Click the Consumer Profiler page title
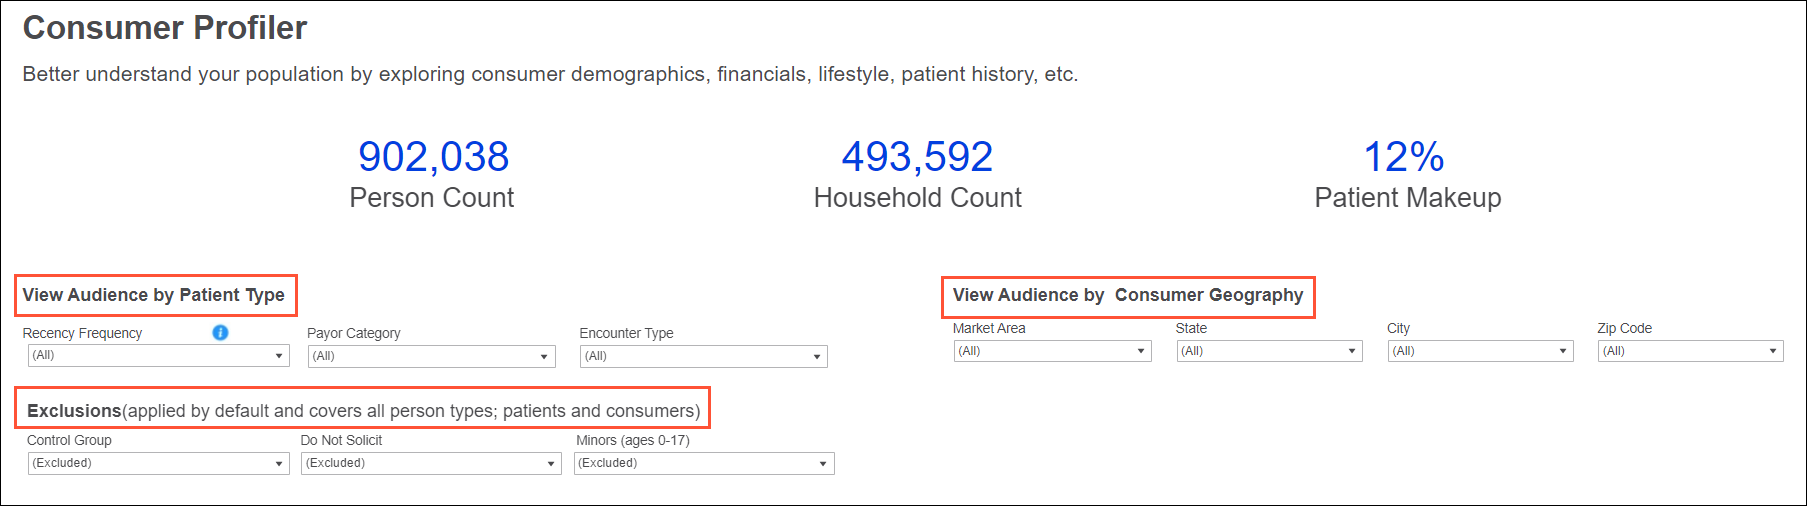Viewport: 1807px width, 506px height. click(165, 28)
